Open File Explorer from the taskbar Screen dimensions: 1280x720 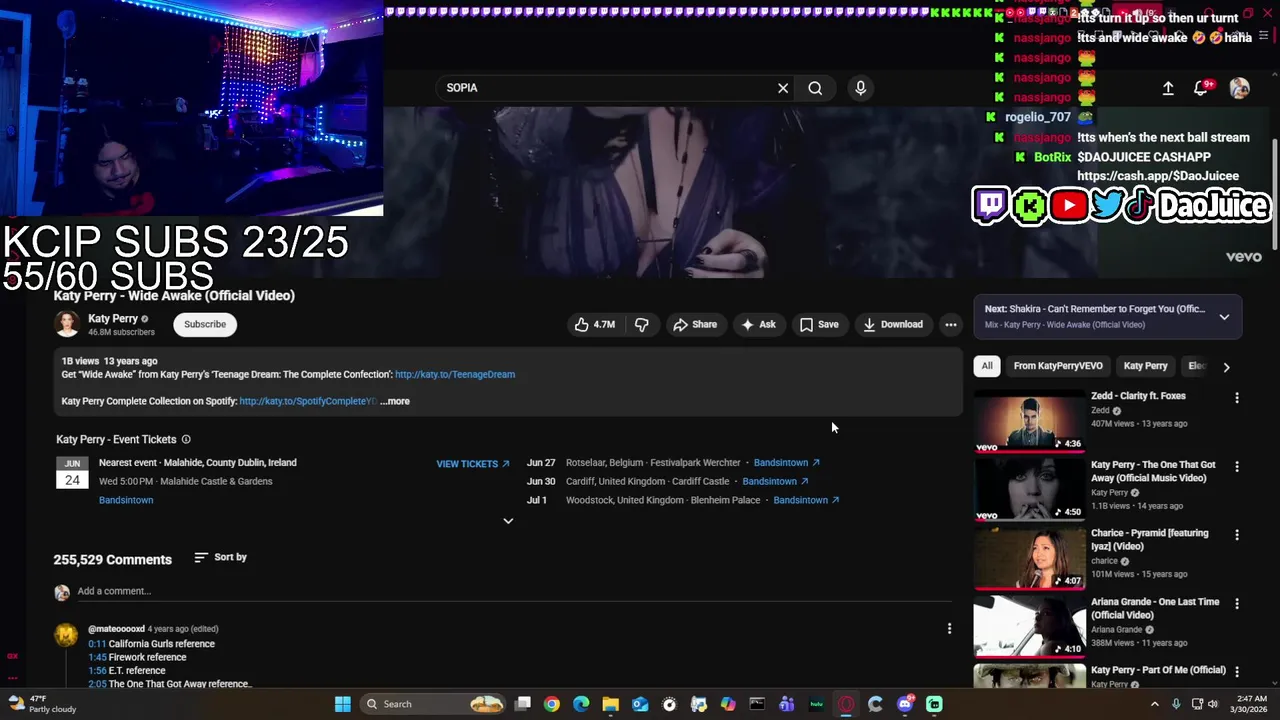611,704
